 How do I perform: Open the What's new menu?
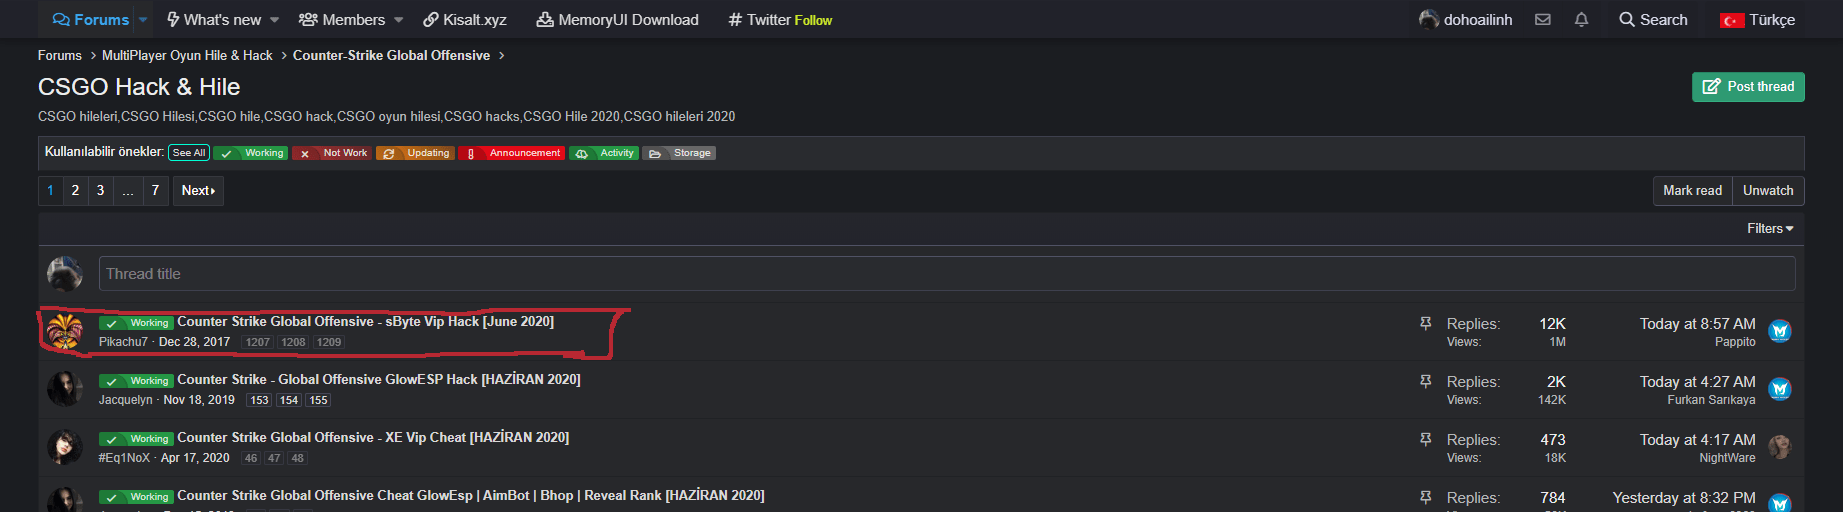pyautogui.click(x=213, y=19)
